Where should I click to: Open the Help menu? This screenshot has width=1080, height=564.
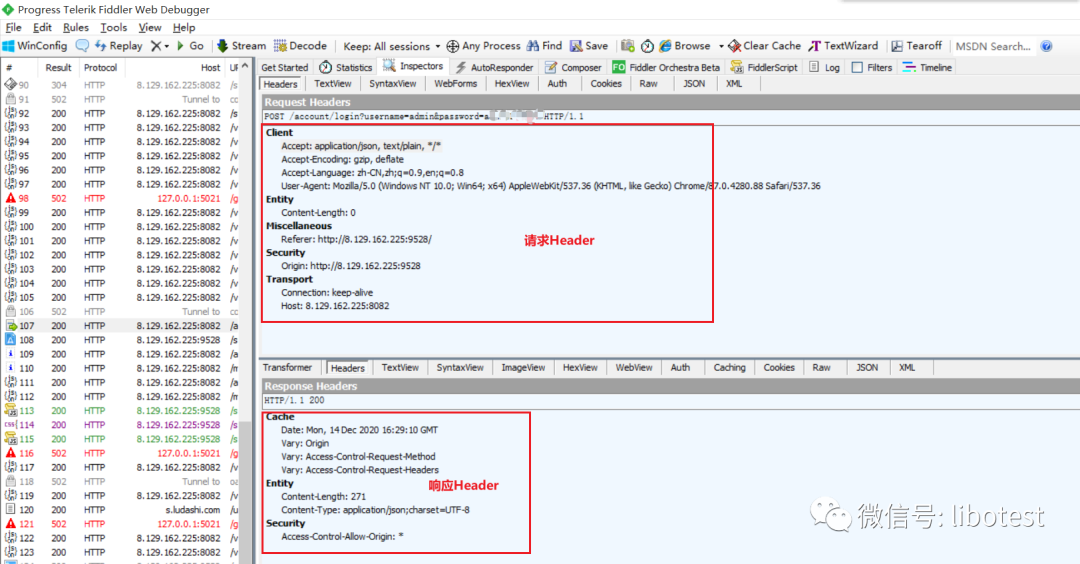(x=184, y=28)
